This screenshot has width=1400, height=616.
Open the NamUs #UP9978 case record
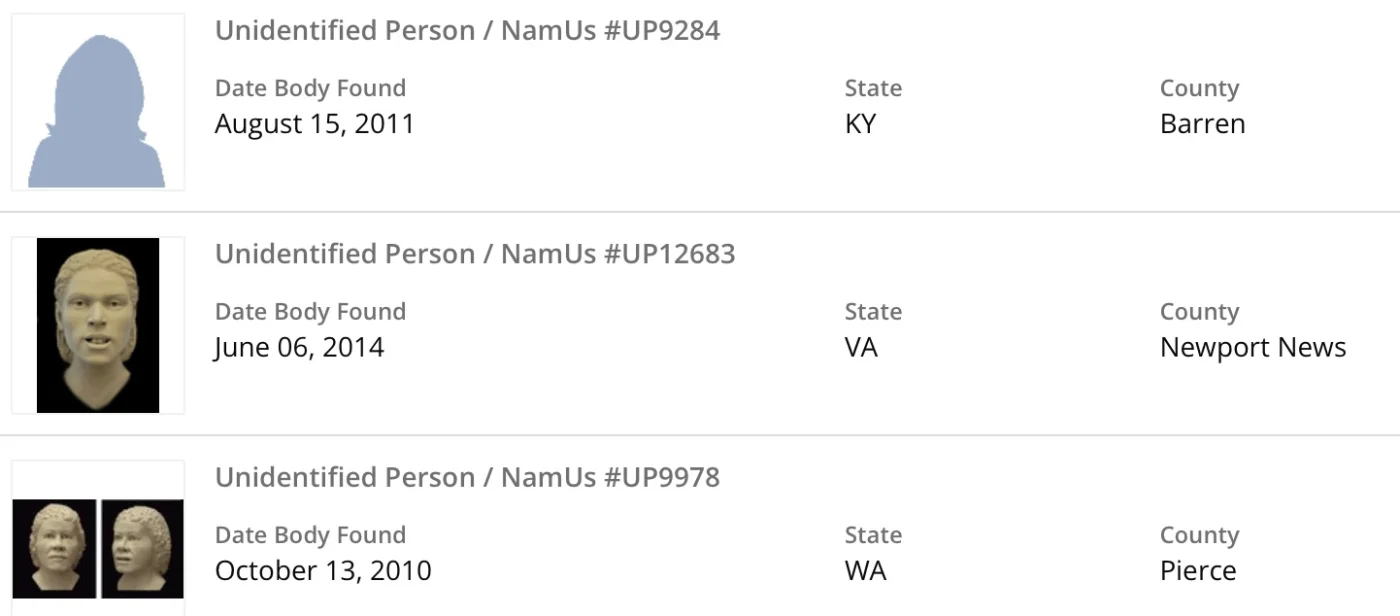[x=467, y=477]
